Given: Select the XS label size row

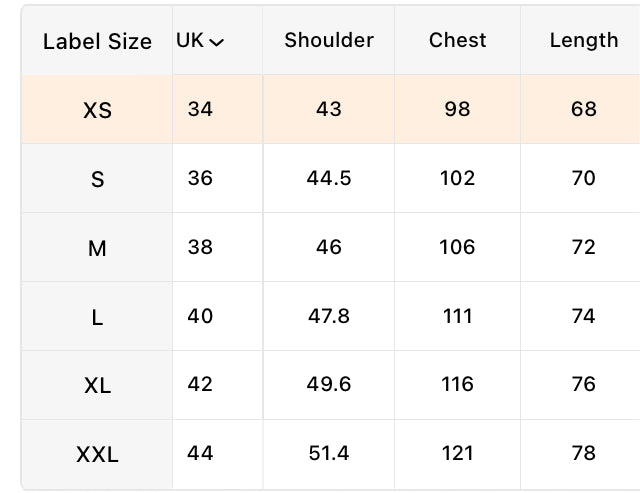Looking at the screenshot, I should pyautogui.click(x=331, y=109).
